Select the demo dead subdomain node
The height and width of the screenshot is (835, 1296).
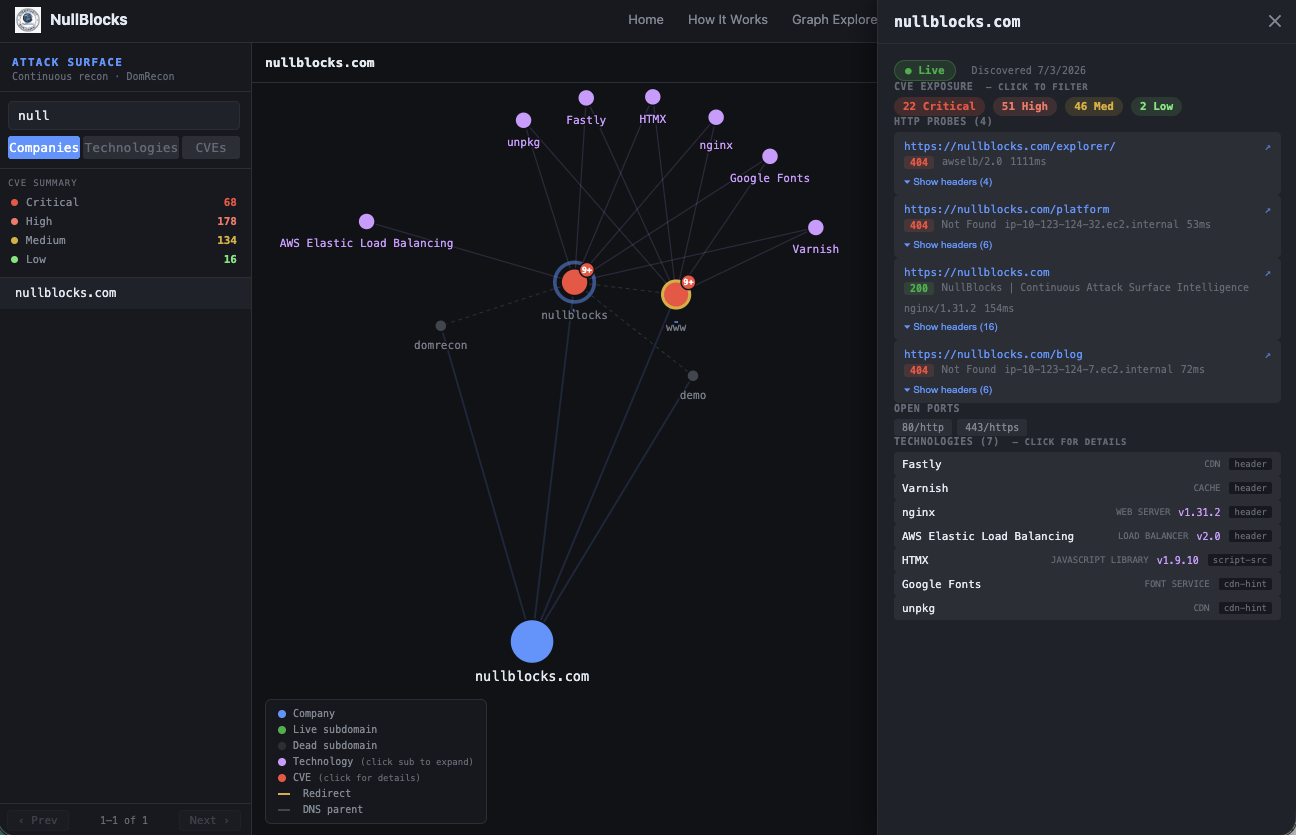(x=693, y=376)
